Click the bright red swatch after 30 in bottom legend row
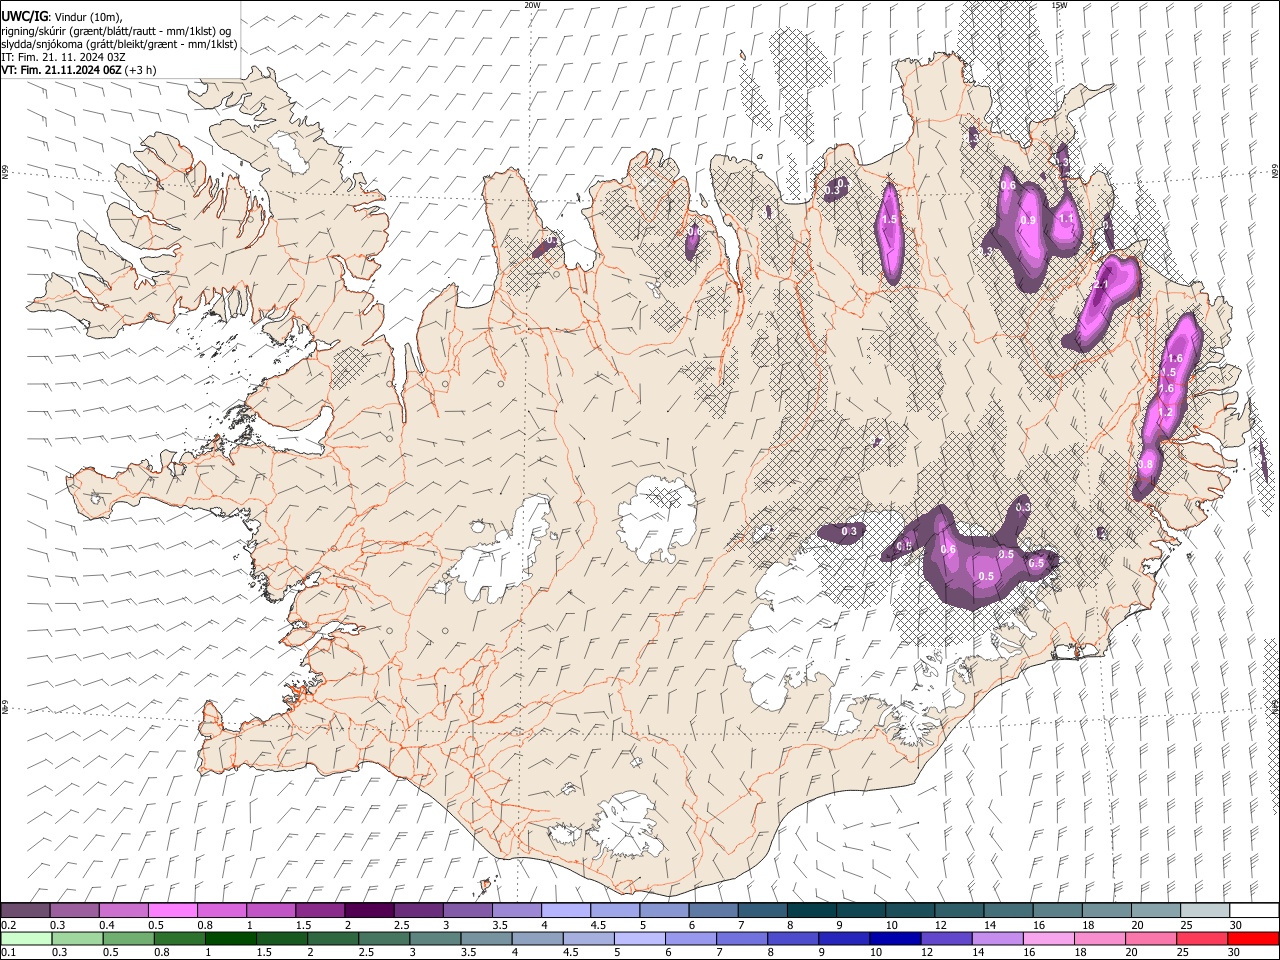 (1253, 938)
